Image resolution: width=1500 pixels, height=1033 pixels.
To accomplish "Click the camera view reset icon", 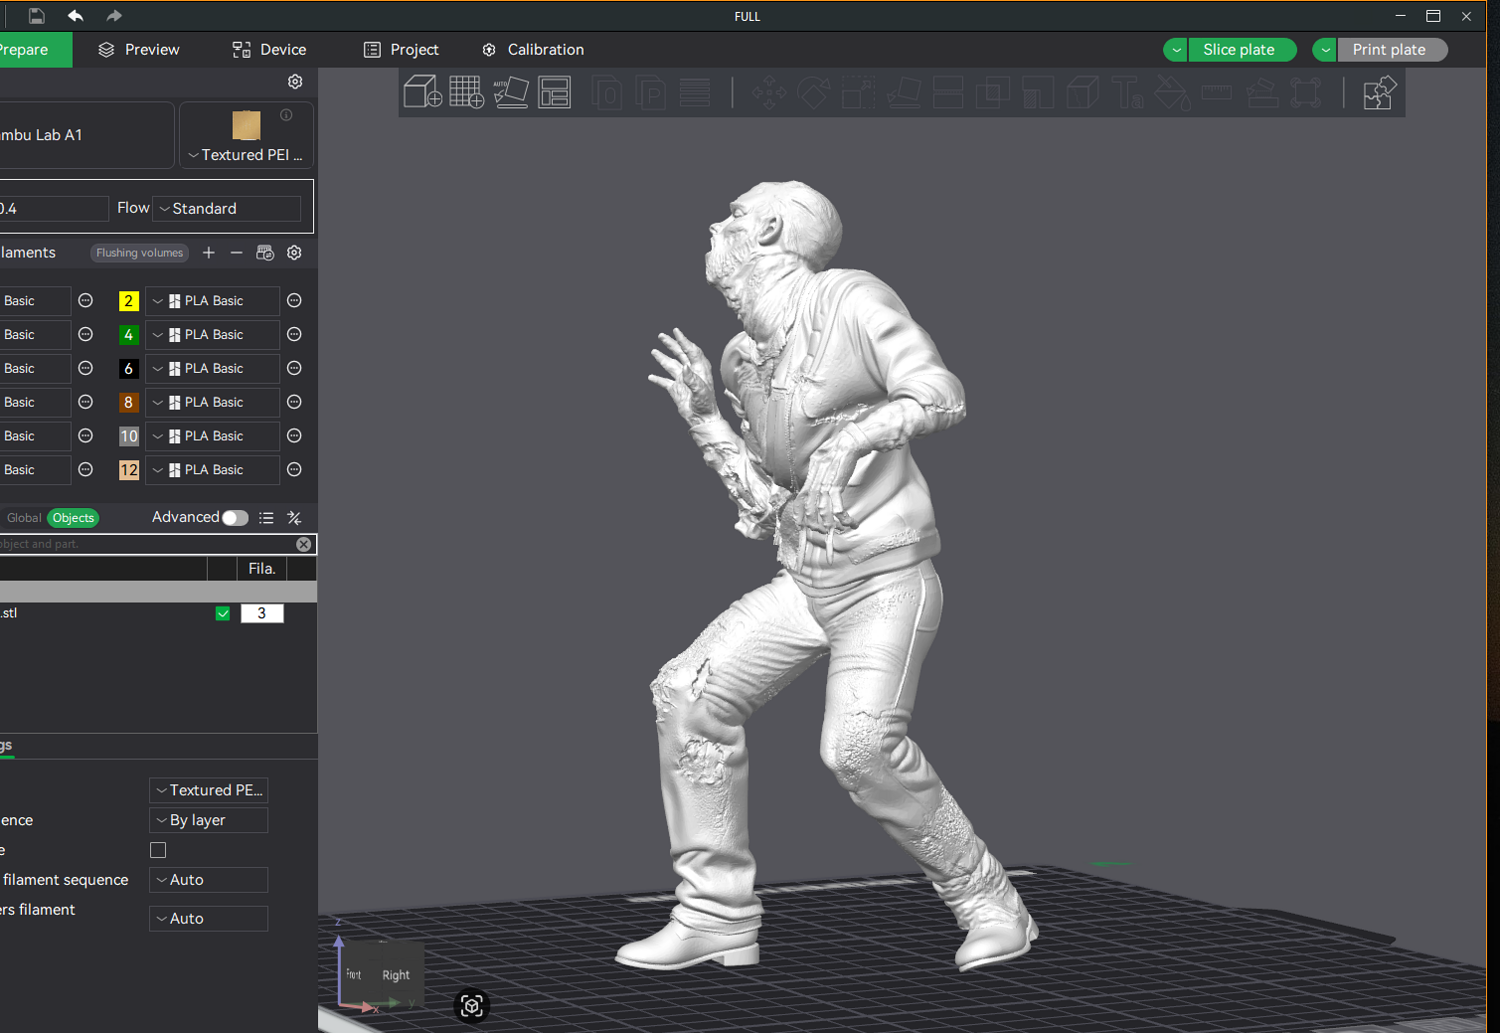I will (472, 1006).
